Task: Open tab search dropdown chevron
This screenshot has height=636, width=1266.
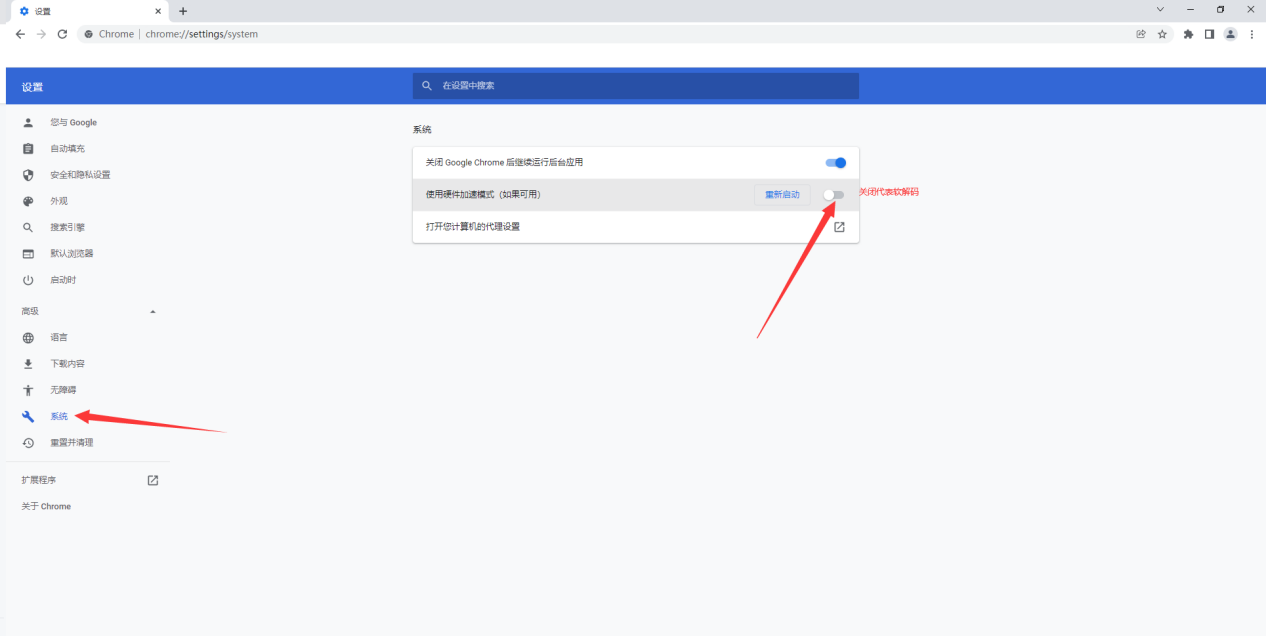Action: (1160, 9)
